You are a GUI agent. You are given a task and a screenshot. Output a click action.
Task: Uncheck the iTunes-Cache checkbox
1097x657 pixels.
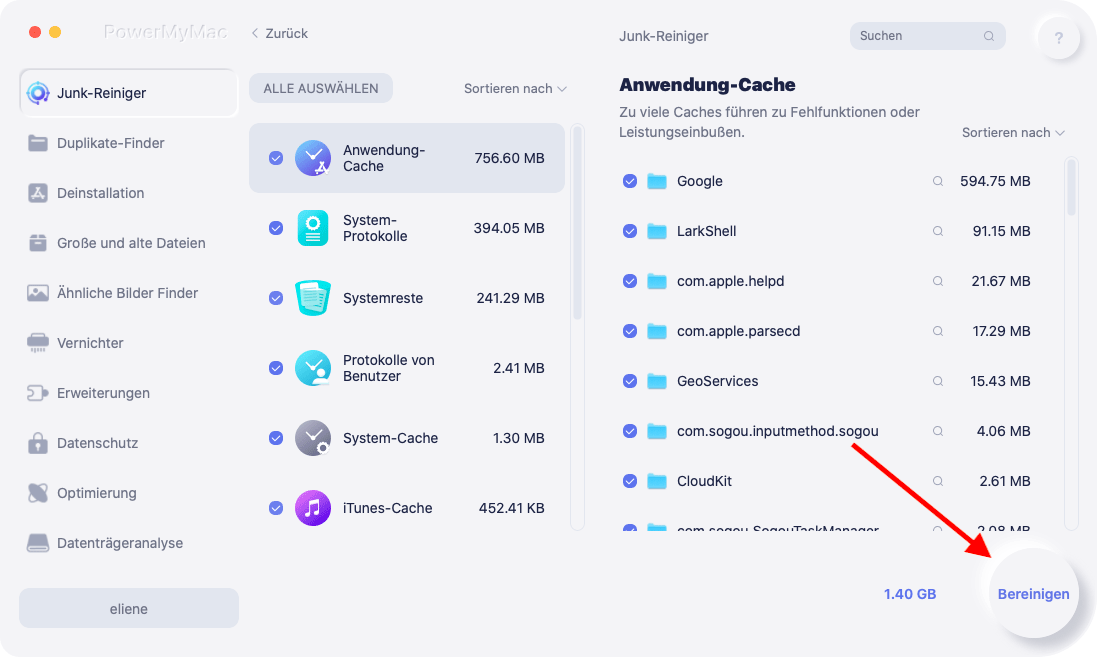pyautogui.click(x=276, y=508)
